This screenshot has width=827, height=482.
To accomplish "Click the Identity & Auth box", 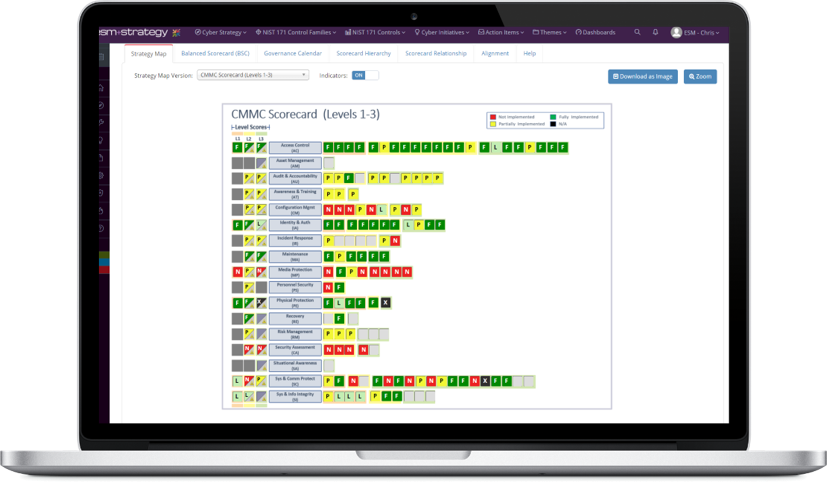I will tap(295, 225).
